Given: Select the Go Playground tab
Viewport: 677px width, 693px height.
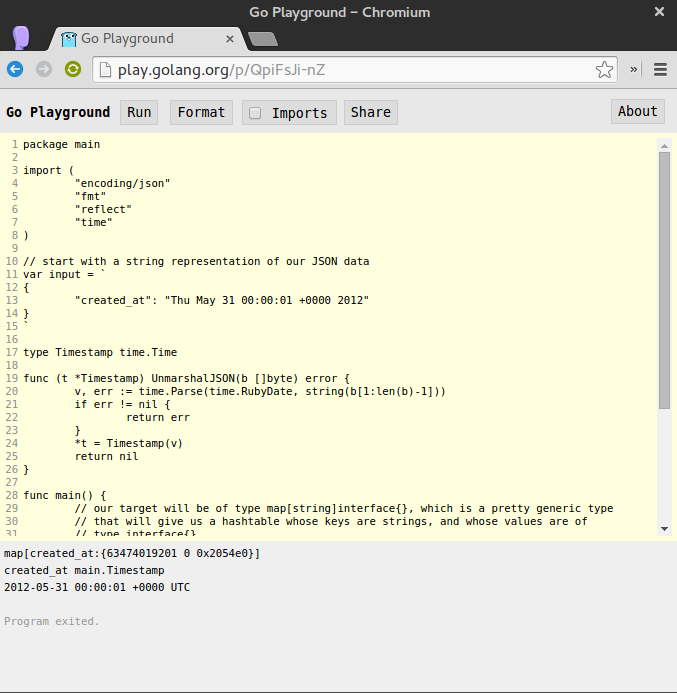Looking at the screenshot, I should pos(148,39).
